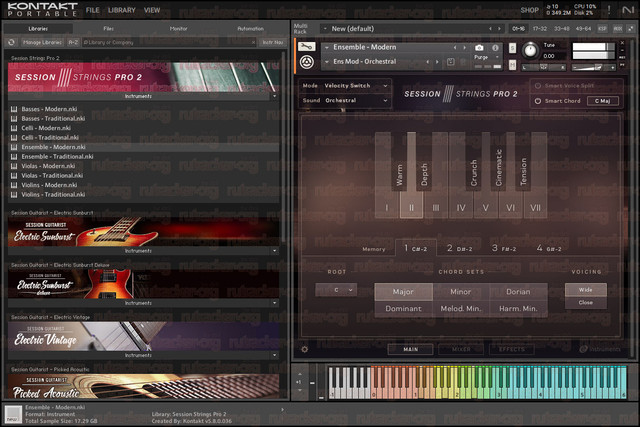Click the Instr Nav button
This screenshot has height=427, width=640.
point(273,42)
